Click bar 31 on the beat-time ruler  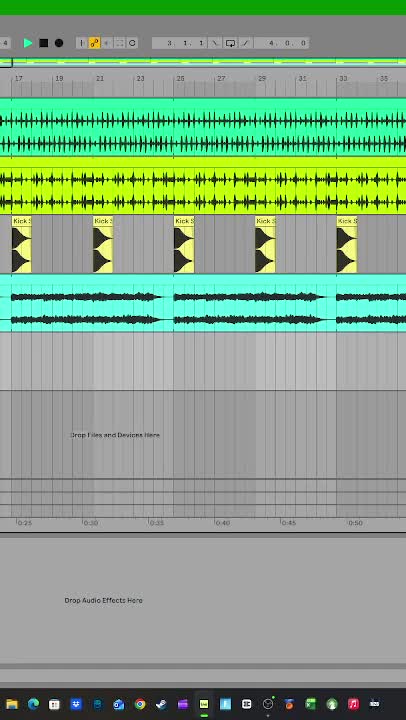[302, 79]
